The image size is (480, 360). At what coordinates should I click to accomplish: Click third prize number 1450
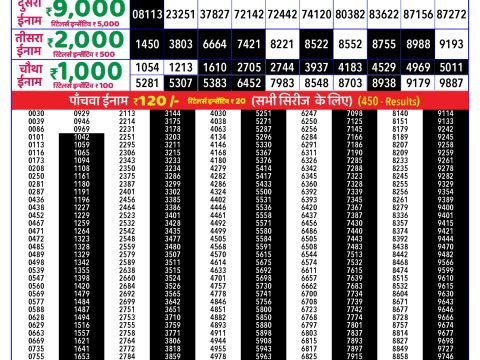pos(147,44)
